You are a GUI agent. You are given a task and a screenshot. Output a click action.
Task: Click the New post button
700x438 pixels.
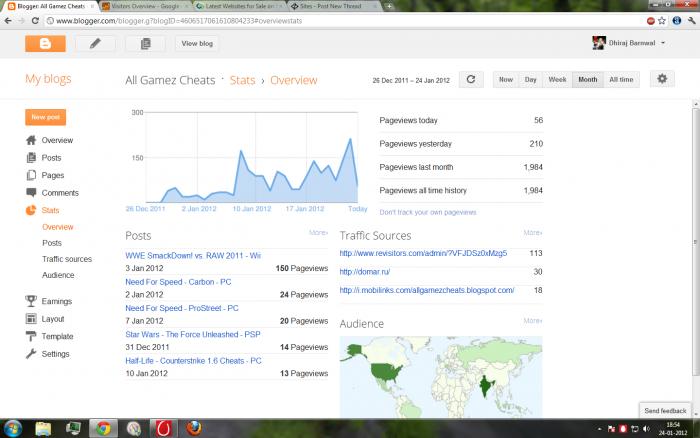point(46,117)
